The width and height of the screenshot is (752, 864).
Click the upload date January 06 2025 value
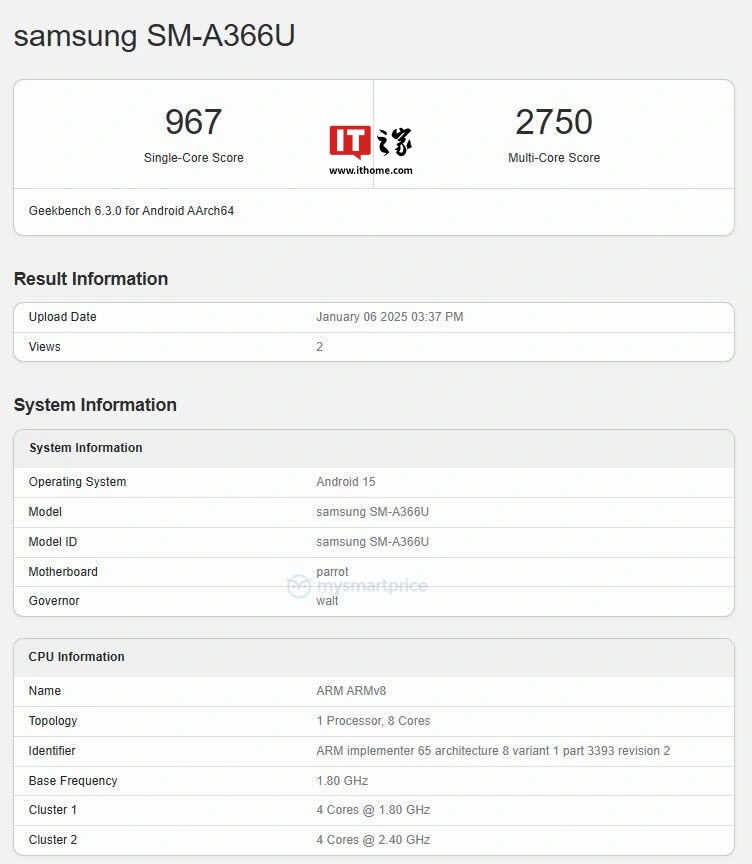[x=389, y=317]
